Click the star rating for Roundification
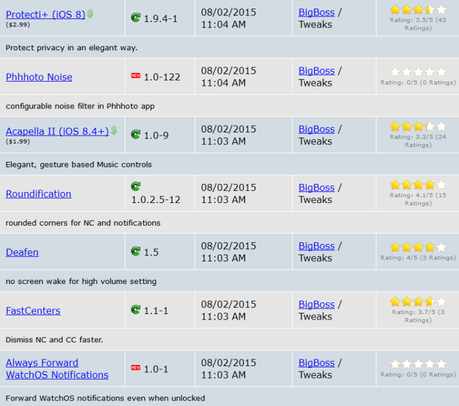459x406 pixels. [418, 184]
